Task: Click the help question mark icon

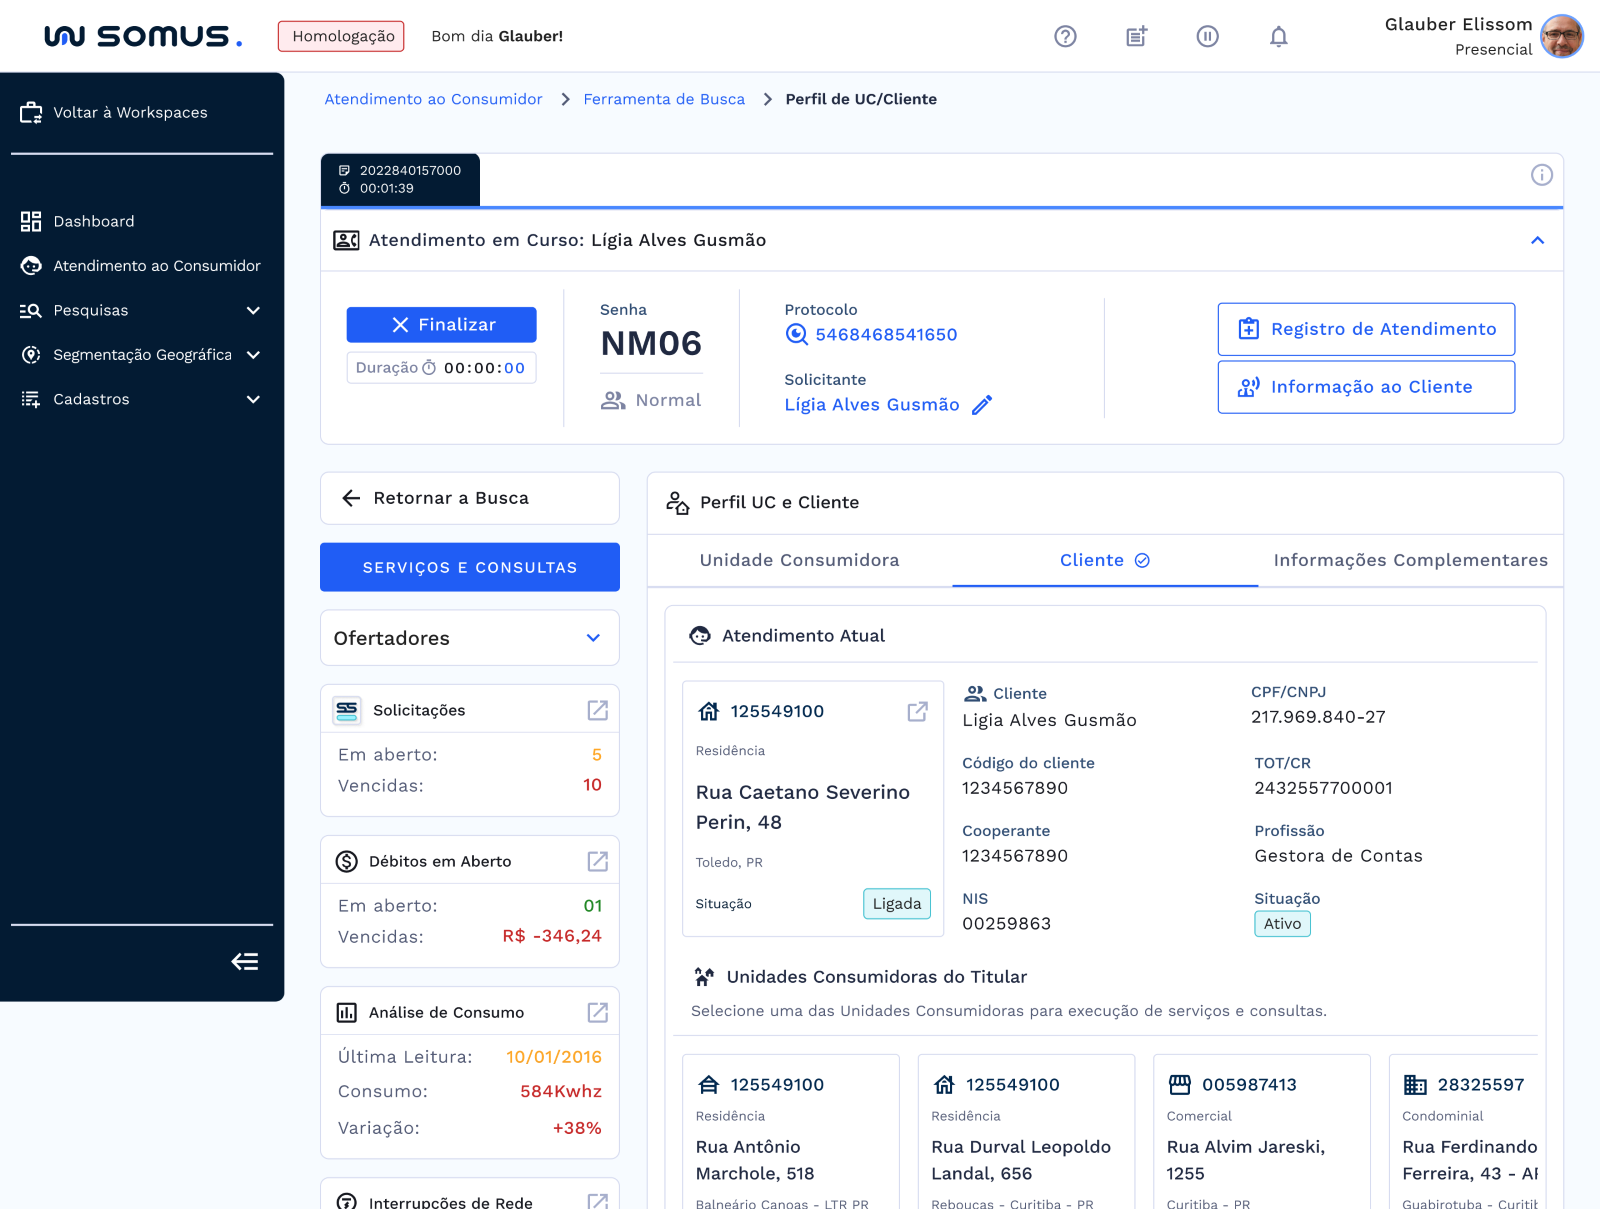Action: pyautogui.click(x=1065, y=37)
